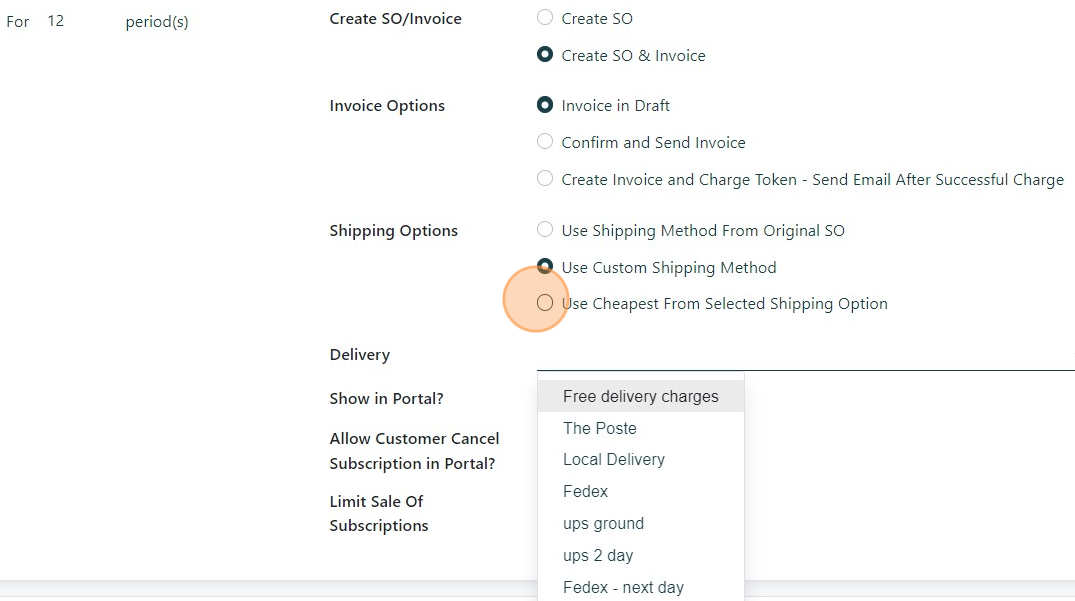
Task: Click the Delivery dropdown field
Action: (x=805, y=356)
